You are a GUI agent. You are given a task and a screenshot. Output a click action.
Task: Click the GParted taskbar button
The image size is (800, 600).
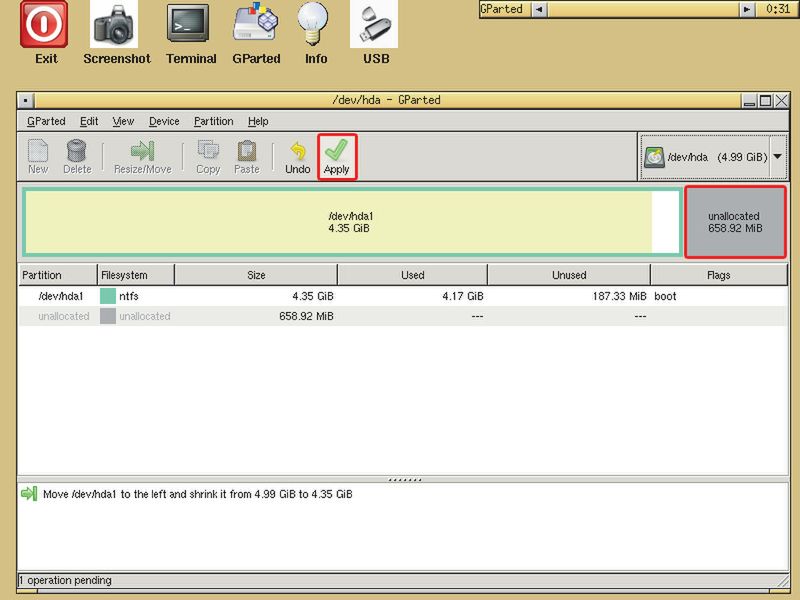[502, 9]
